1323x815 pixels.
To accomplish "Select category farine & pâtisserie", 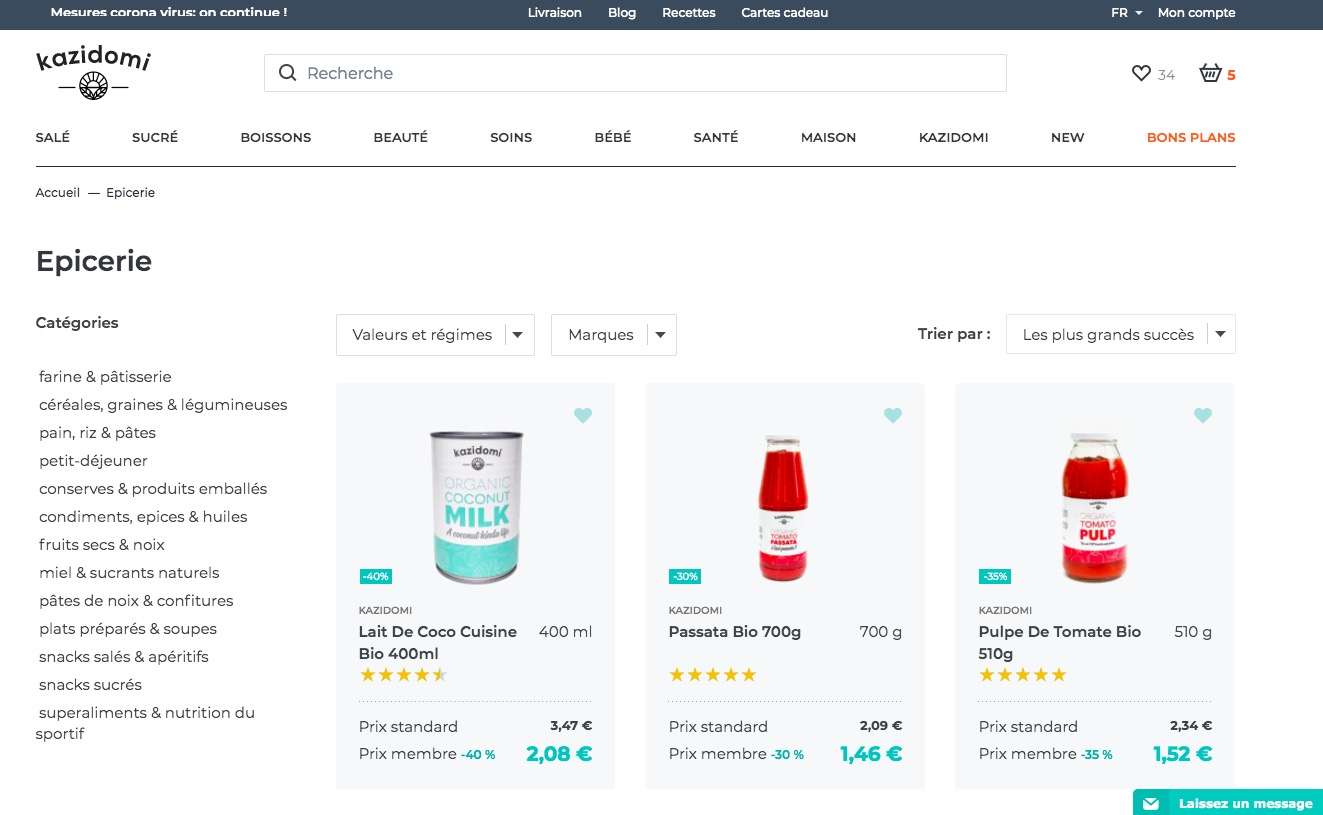I will 105,377.
